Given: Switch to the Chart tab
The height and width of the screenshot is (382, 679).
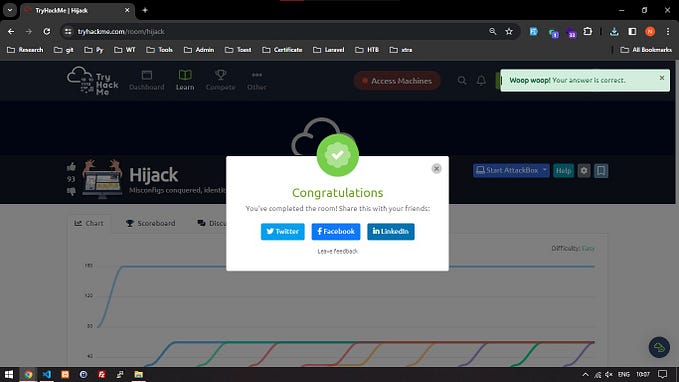Looking at the screenshot, I should 89,223.
